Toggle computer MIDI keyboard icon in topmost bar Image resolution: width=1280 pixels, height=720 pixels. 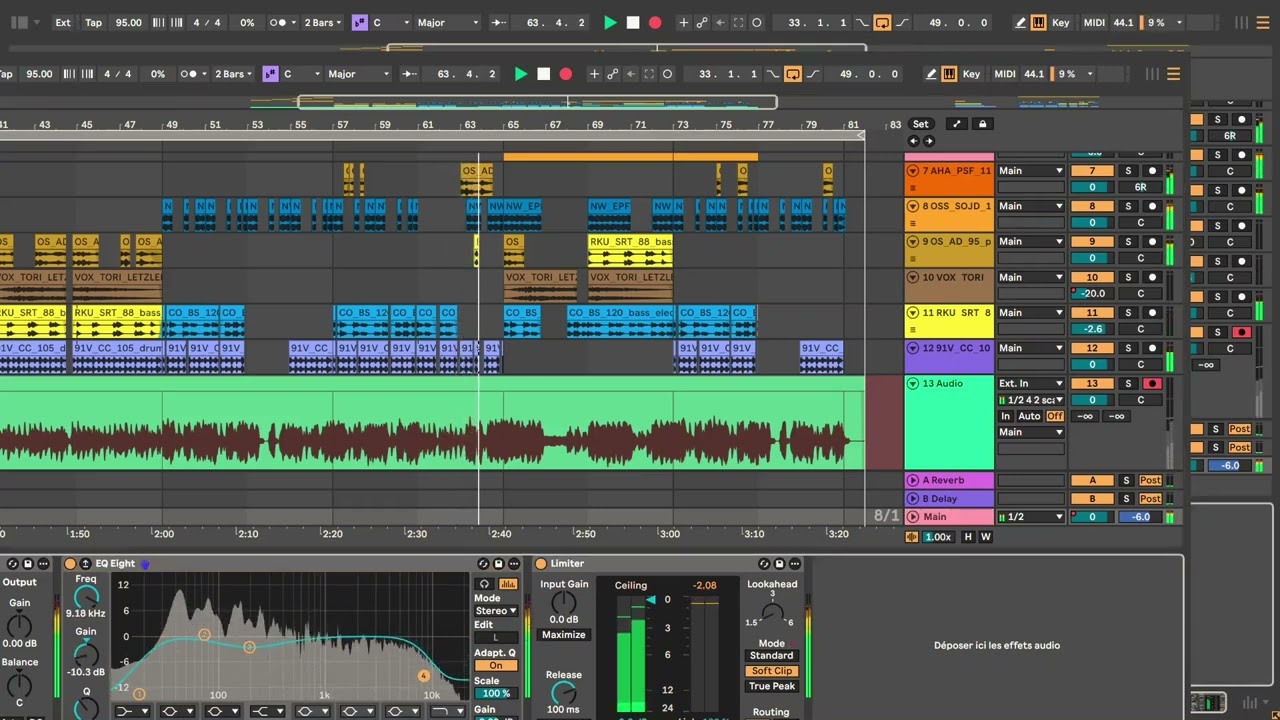1038,22
